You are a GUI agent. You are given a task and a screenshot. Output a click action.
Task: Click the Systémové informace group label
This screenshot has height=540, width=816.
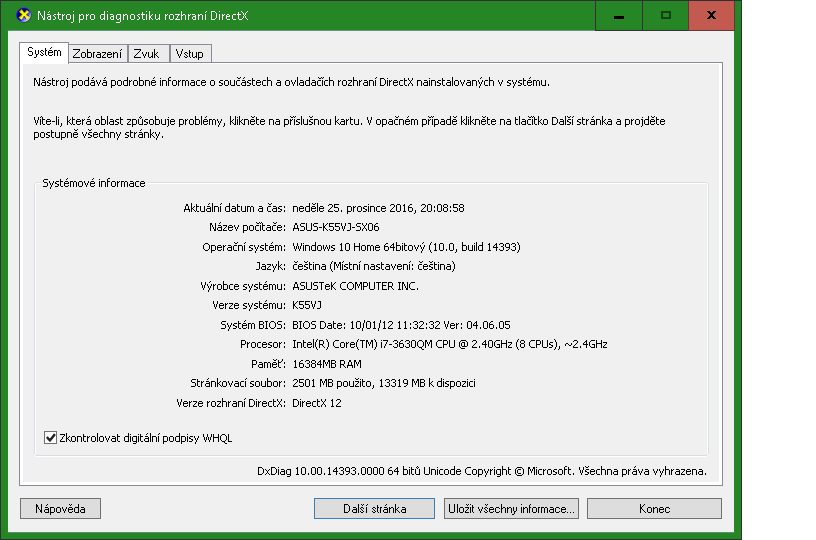94,183
